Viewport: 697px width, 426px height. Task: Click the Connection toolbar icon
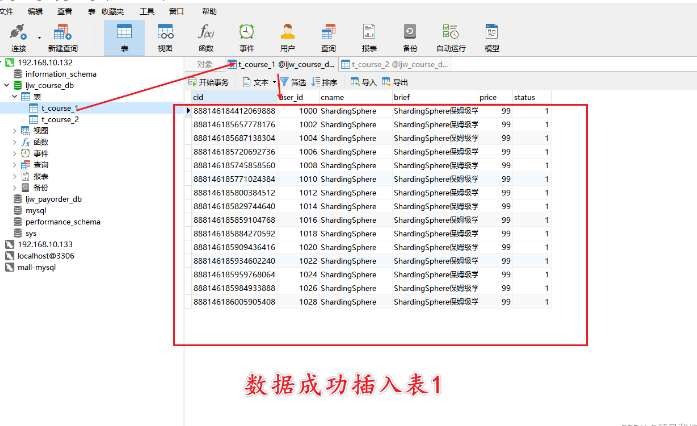coord(18,38)
